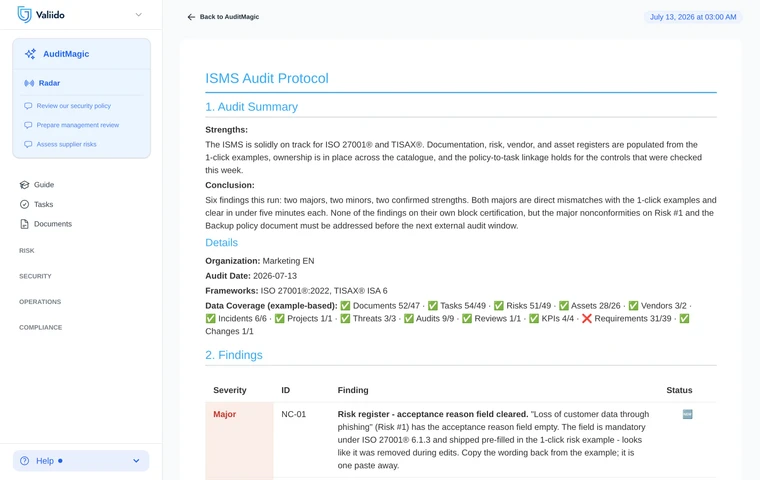The image size is (768, 480).
Task: Click the back arrow icon
Action: 191,17
